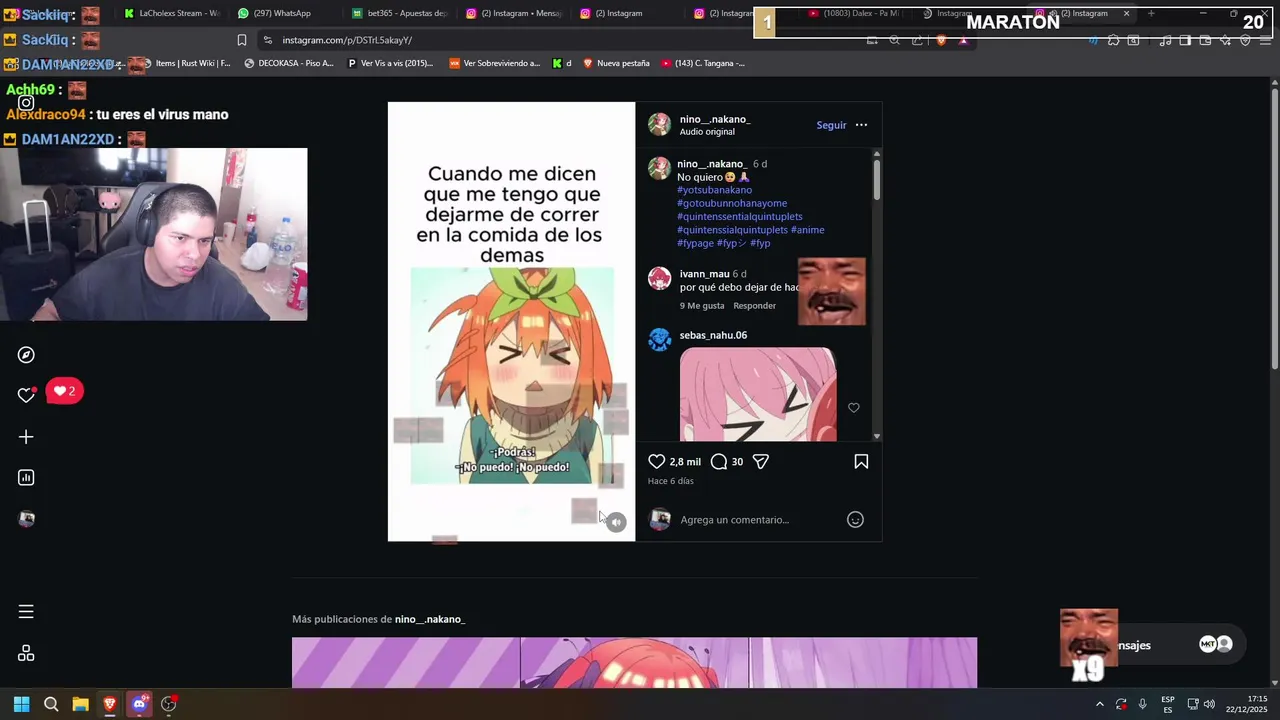Open the Items | Rust Wiki bookmark

(185, 63)
